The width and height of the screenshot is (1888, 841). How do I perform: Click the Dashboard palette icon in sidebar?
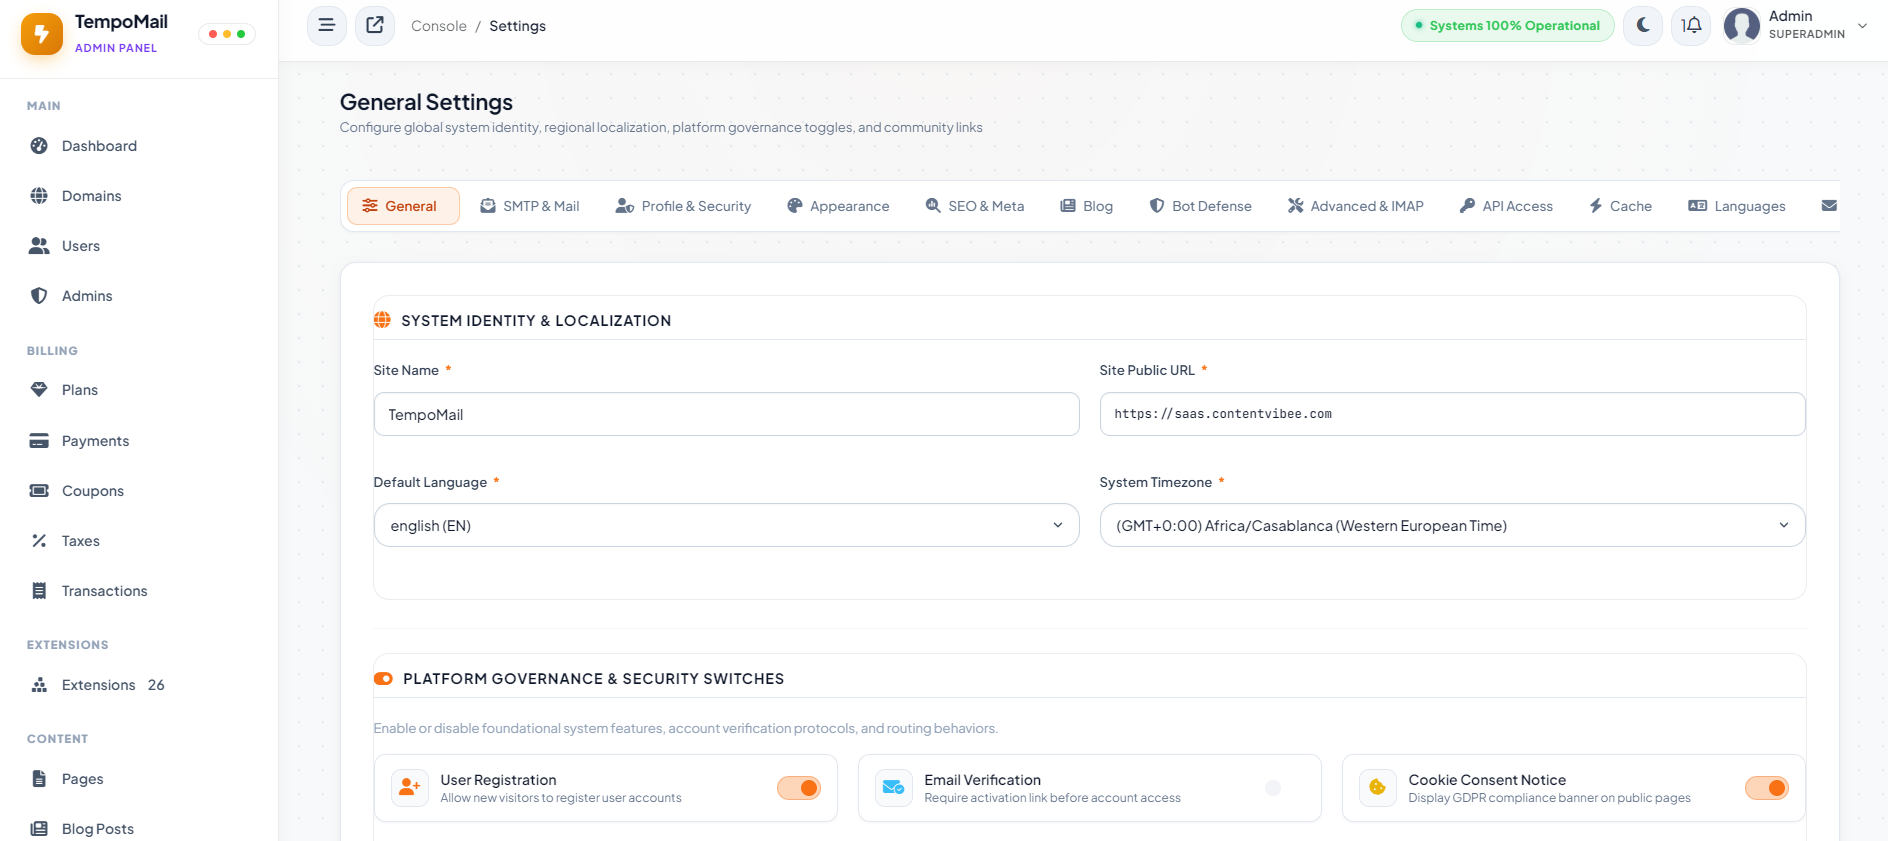(39, 146)
